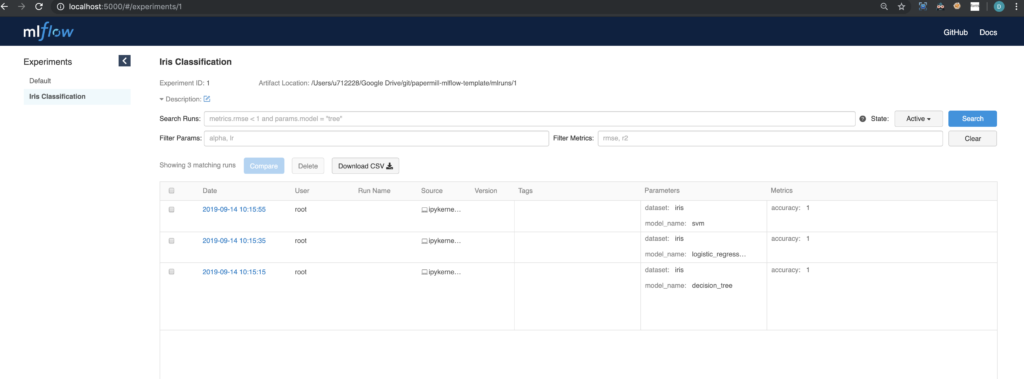Image resolution: width=1024 pixels, height=379 pixels.
Task: Bookmark this page with the star icon
Action: tap(902, 6)
